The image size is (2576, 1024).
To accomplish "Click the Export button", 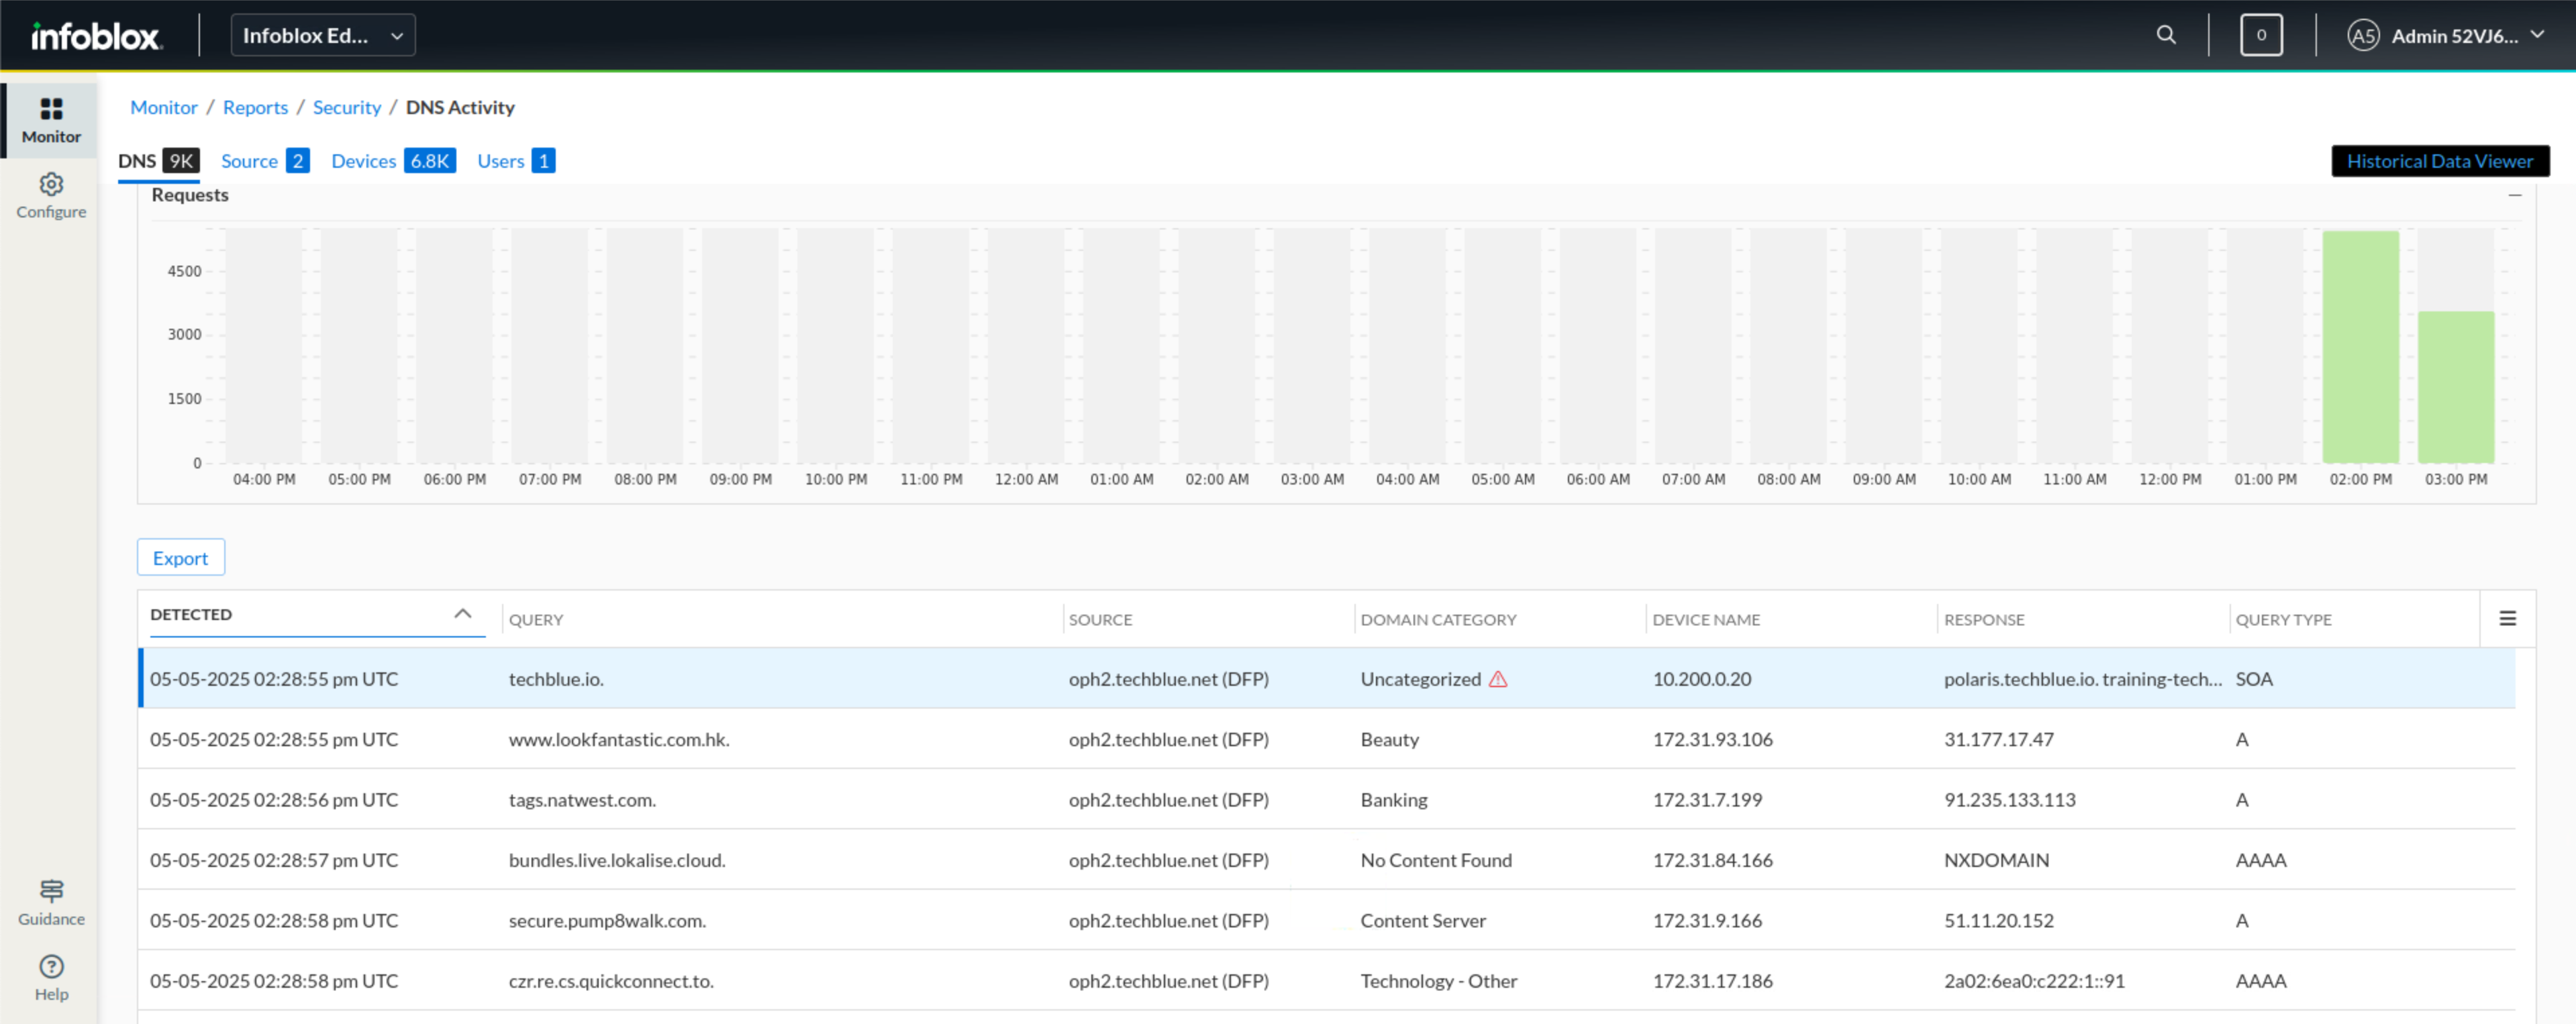I will (x=180, y=558).
